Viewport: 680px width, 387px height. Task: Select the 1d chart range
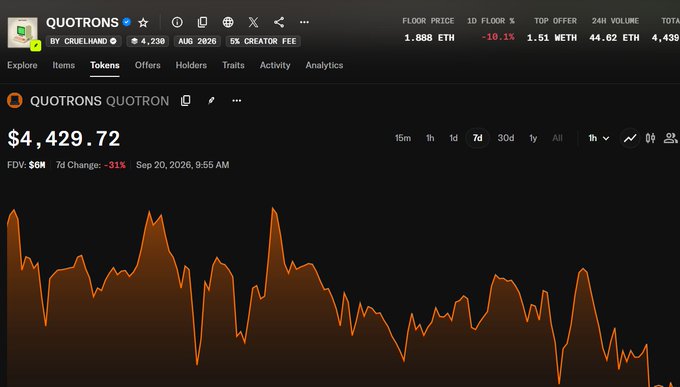tap(453, 138)
